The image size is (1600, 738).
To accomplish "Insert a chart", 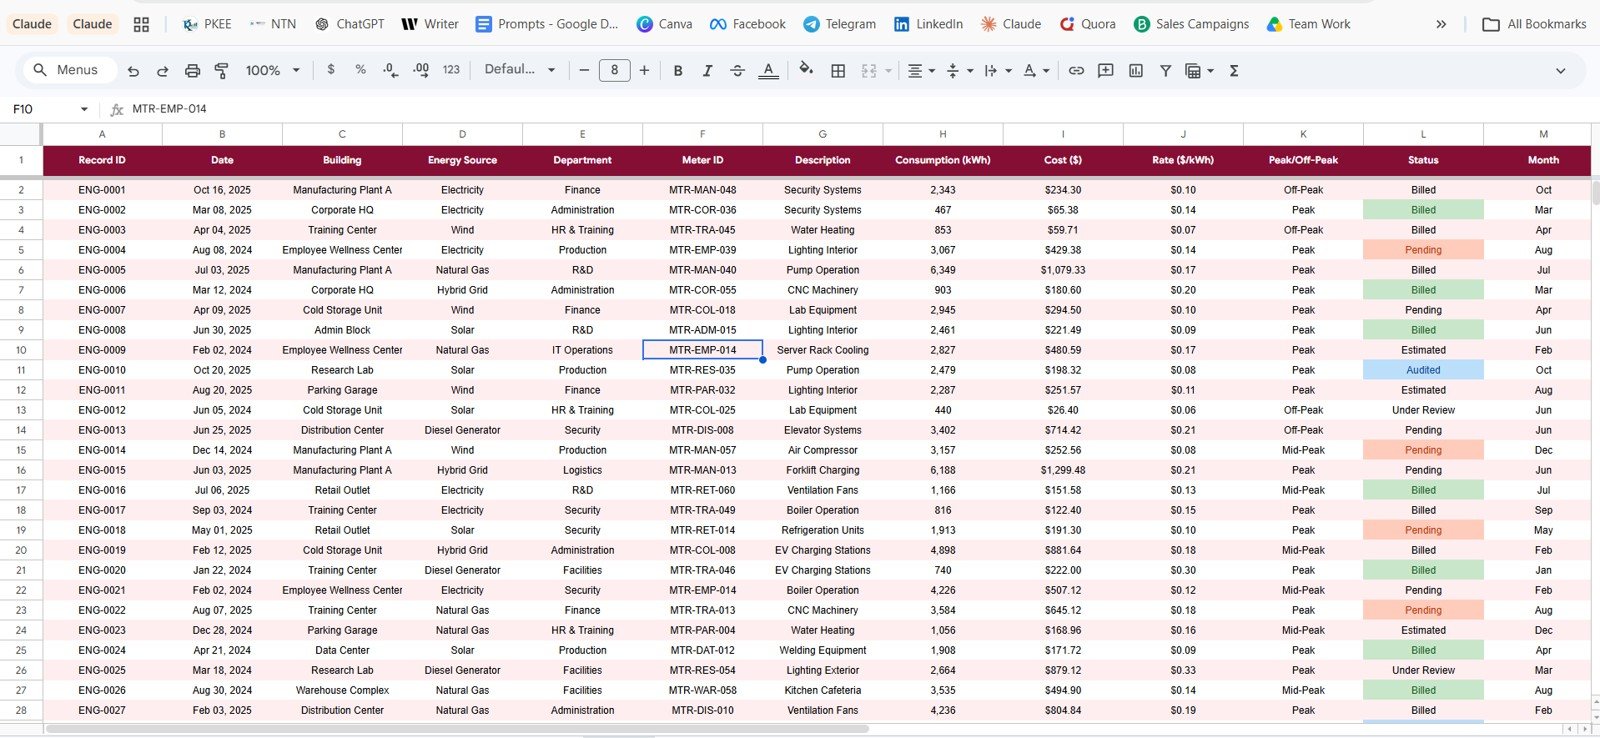I will (x=1136, y=70).
